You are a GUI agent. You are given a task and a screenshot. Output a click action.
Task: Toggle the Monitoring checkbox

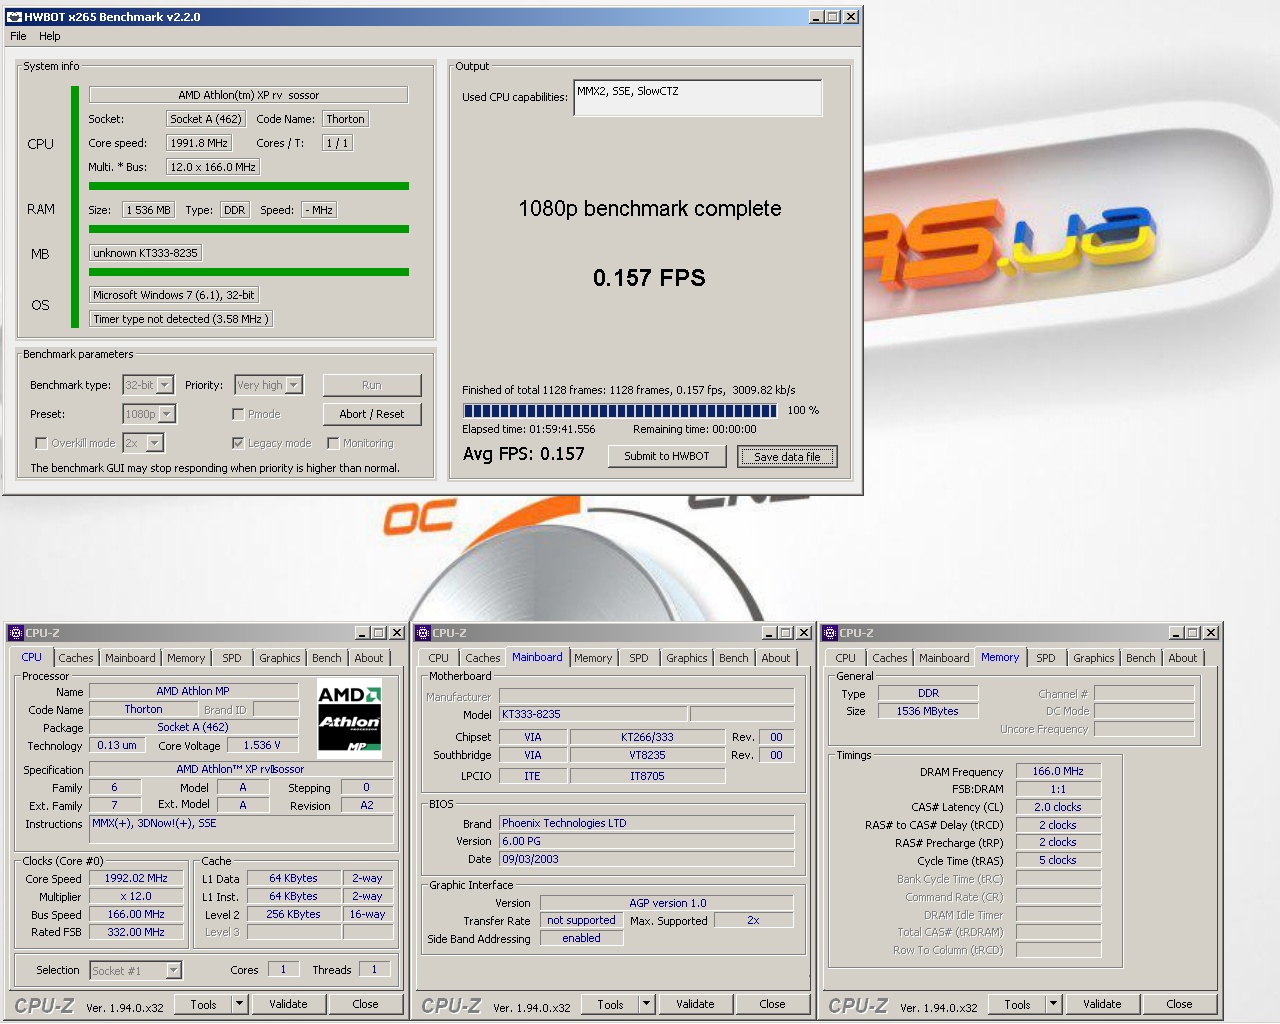pos(333,443)
